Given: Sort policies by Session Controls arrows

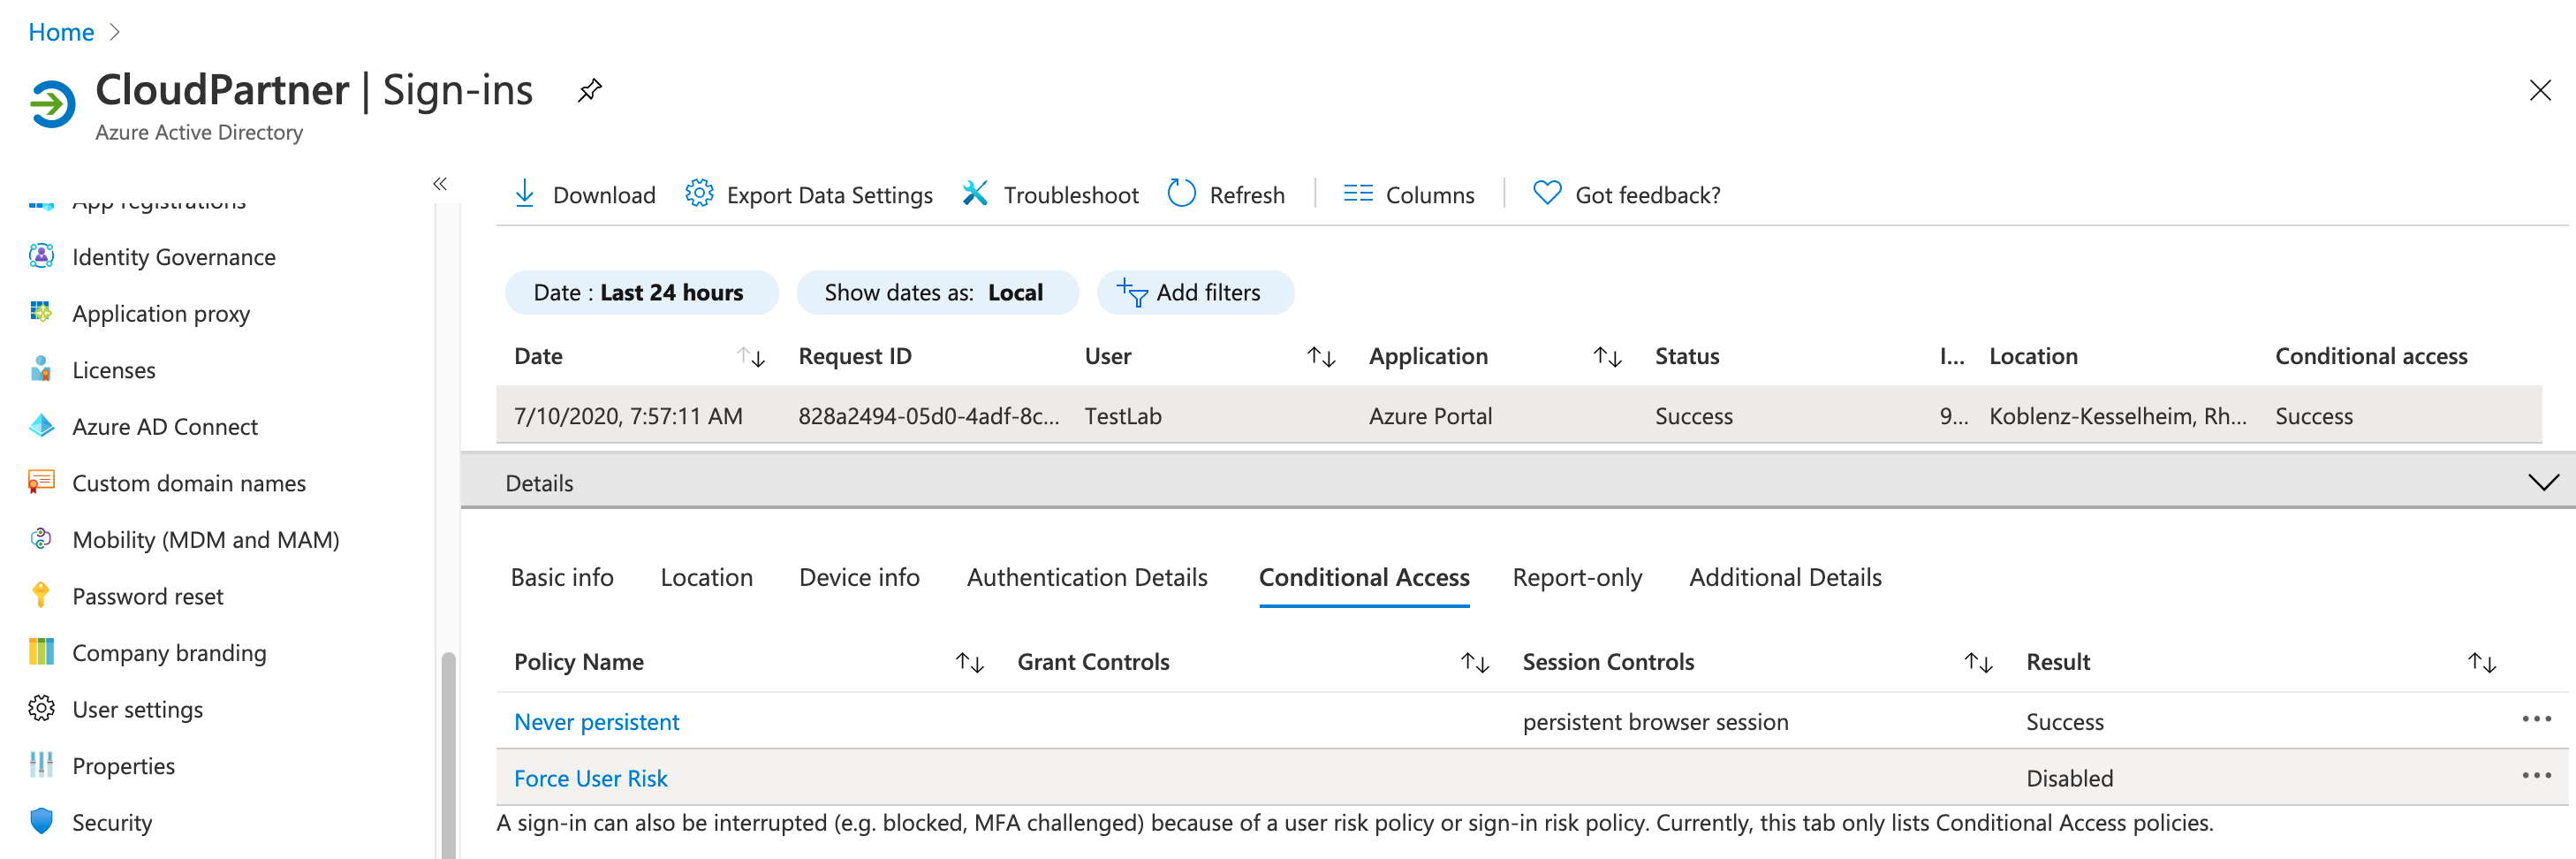Looking at the screenshot, I should [1978, 662].
